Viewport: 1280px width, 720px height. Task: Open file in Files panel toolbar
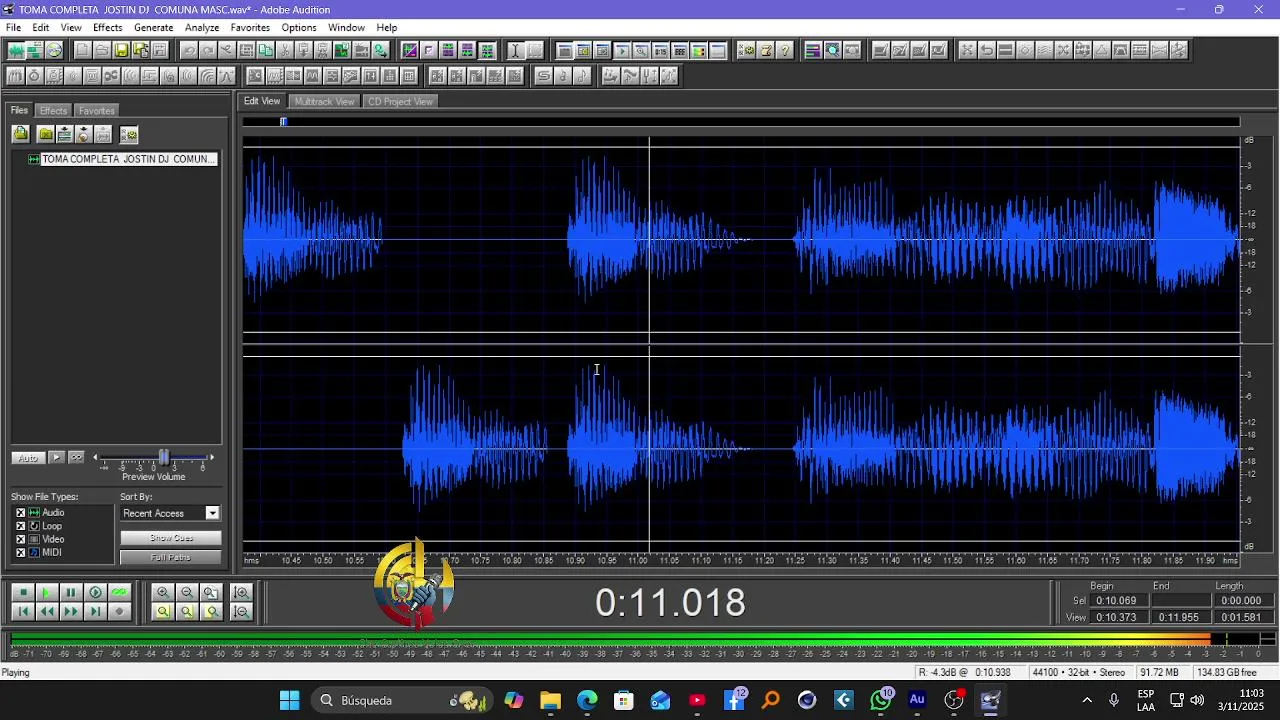pyautogui.click(x=20, y=134)
